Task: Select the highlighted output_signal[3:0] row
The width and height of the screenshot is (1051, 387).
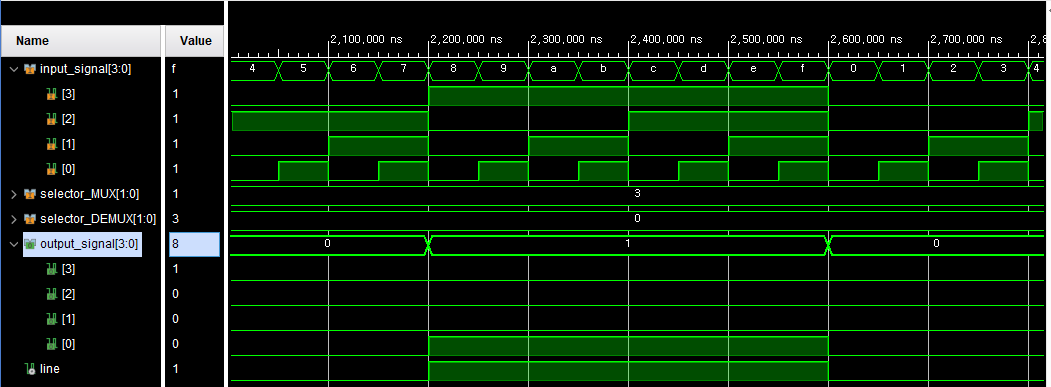Action: pyautogui.click(x=81, y=244)
